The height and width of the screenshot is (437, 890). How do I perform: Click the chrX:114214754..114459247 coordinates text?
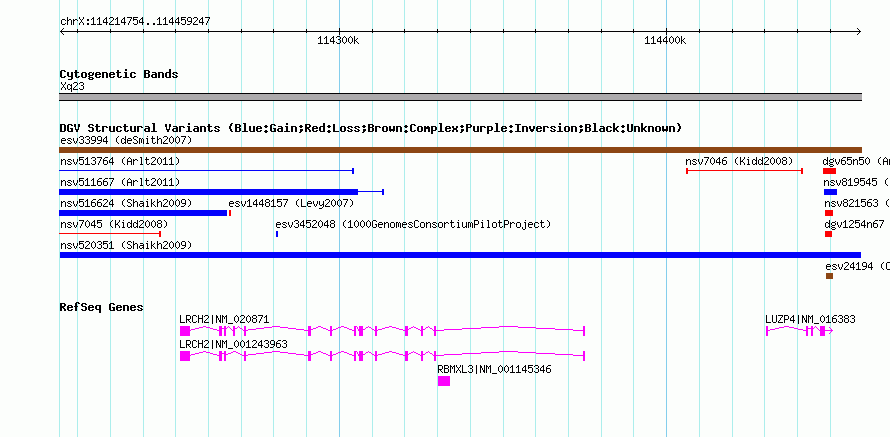point(135,21)
